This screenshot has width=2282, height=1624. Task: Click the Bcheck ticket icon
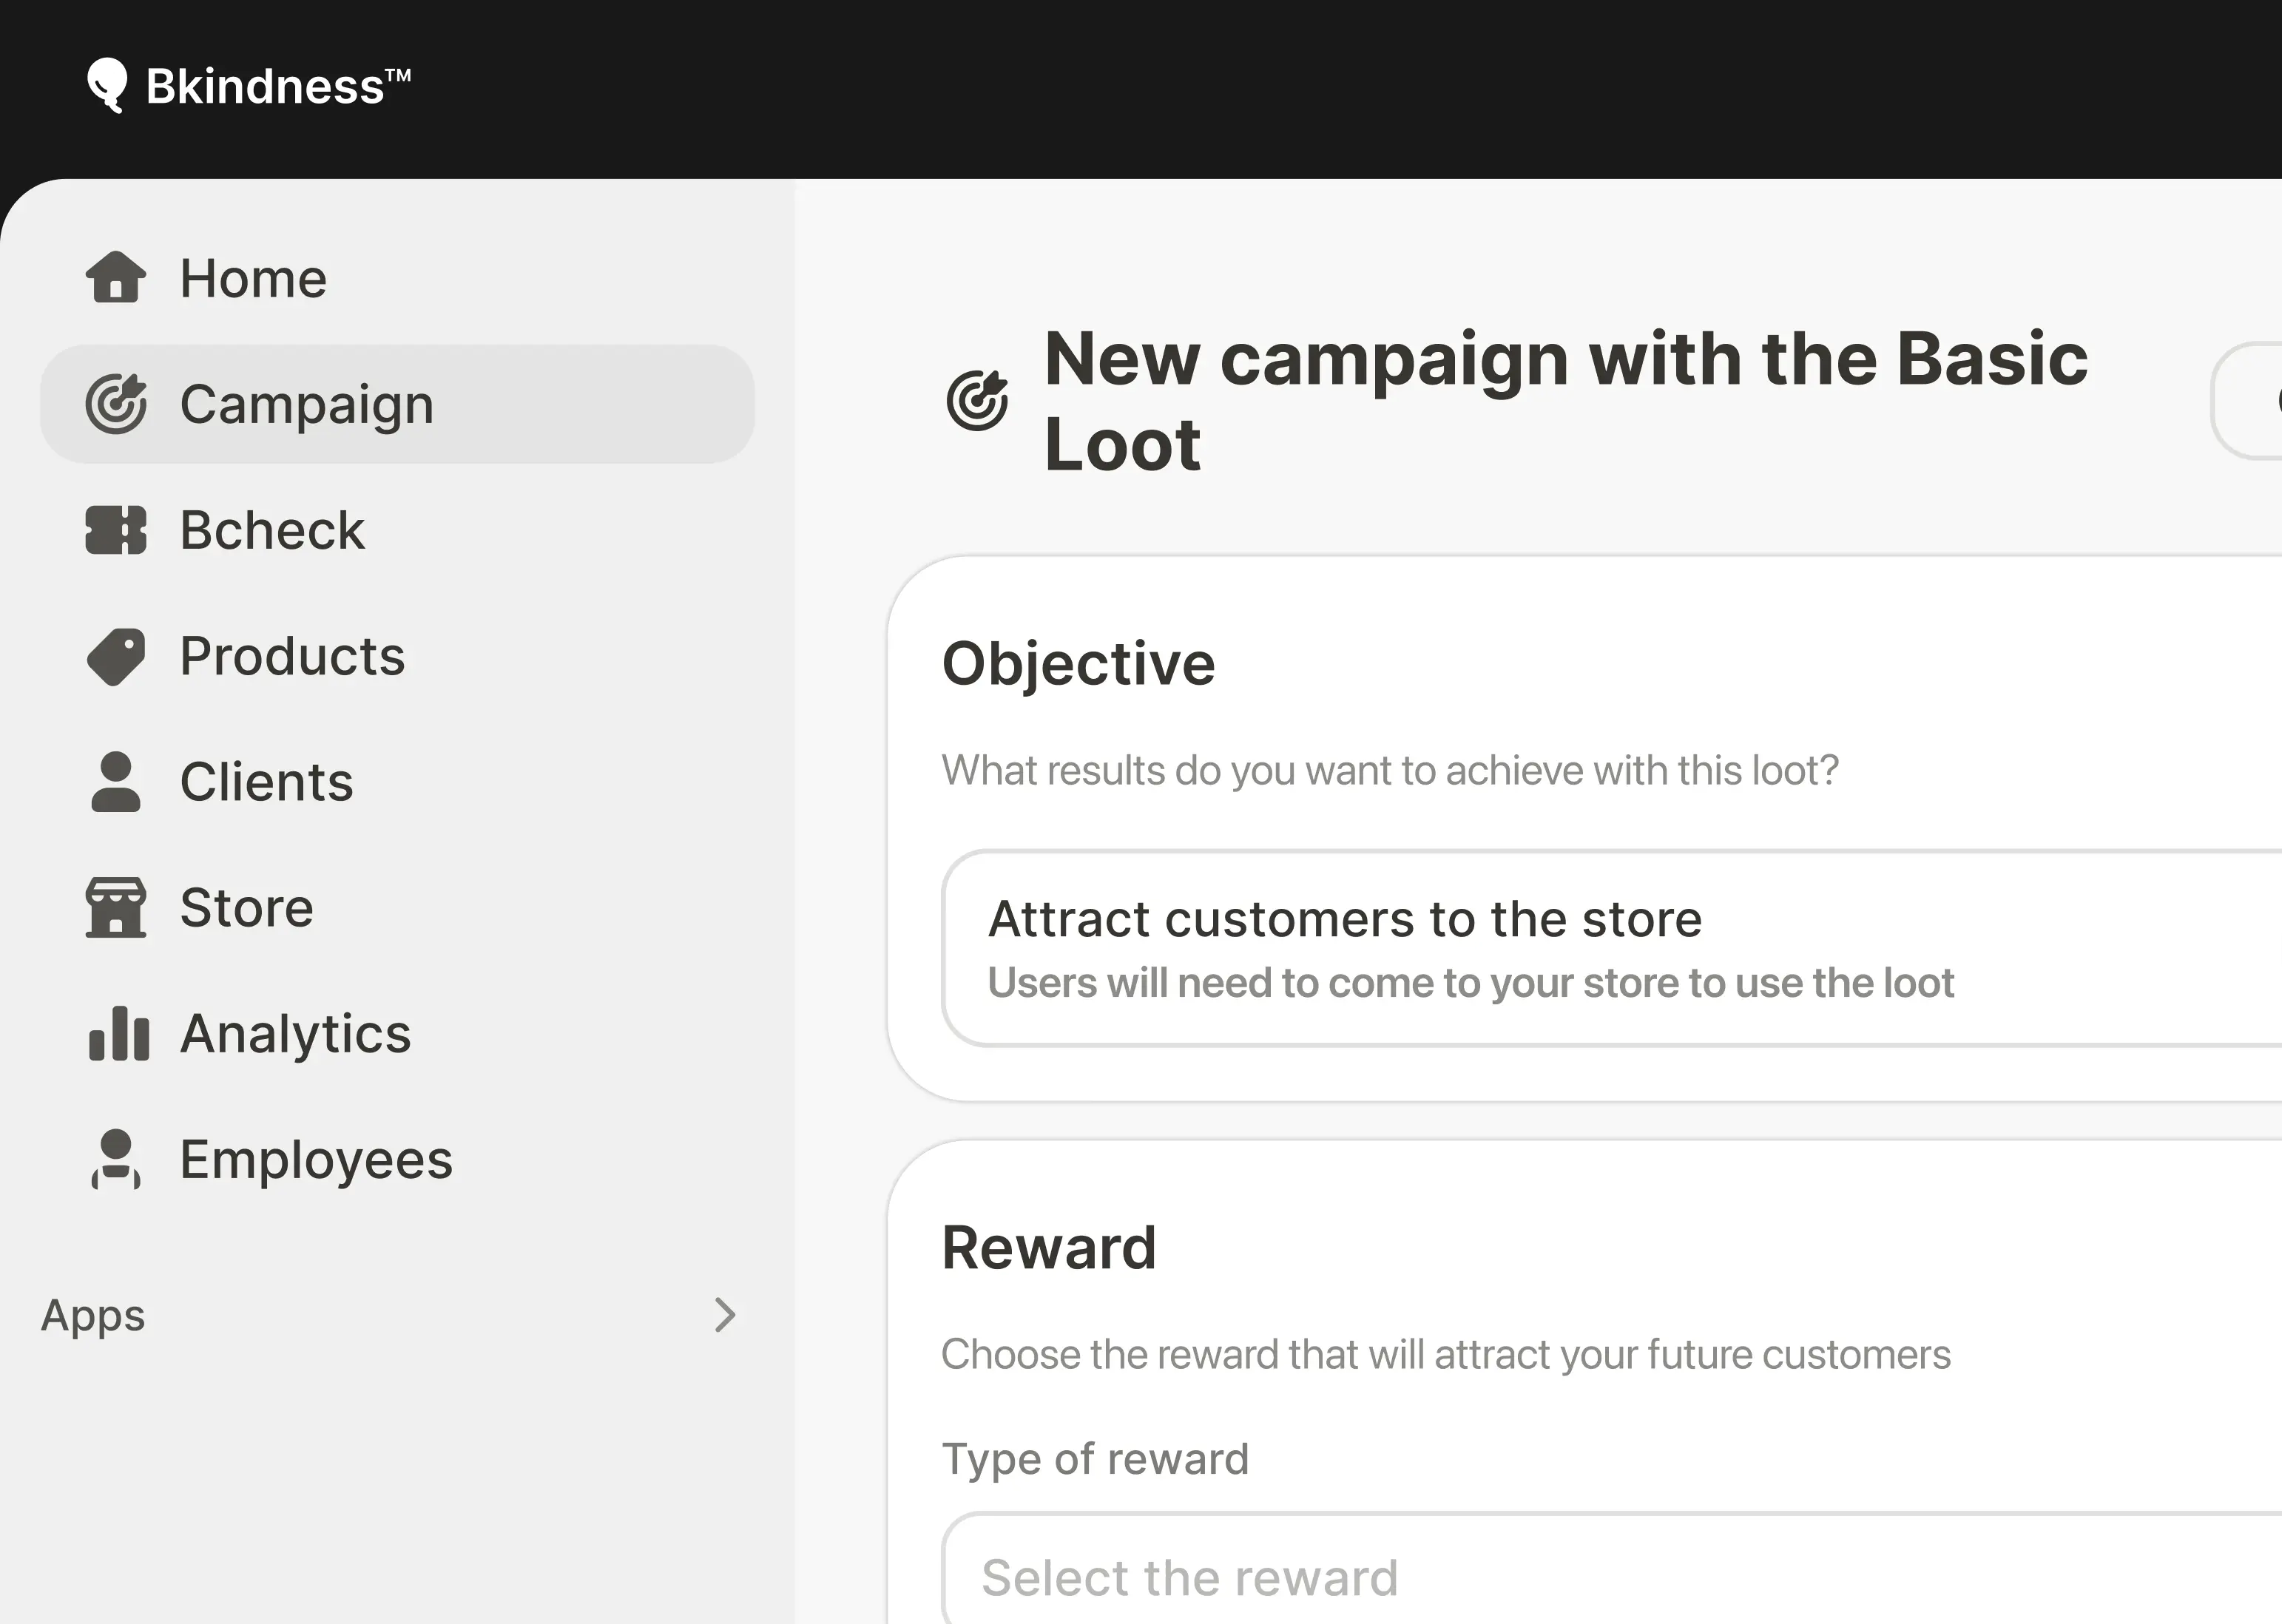116,530
